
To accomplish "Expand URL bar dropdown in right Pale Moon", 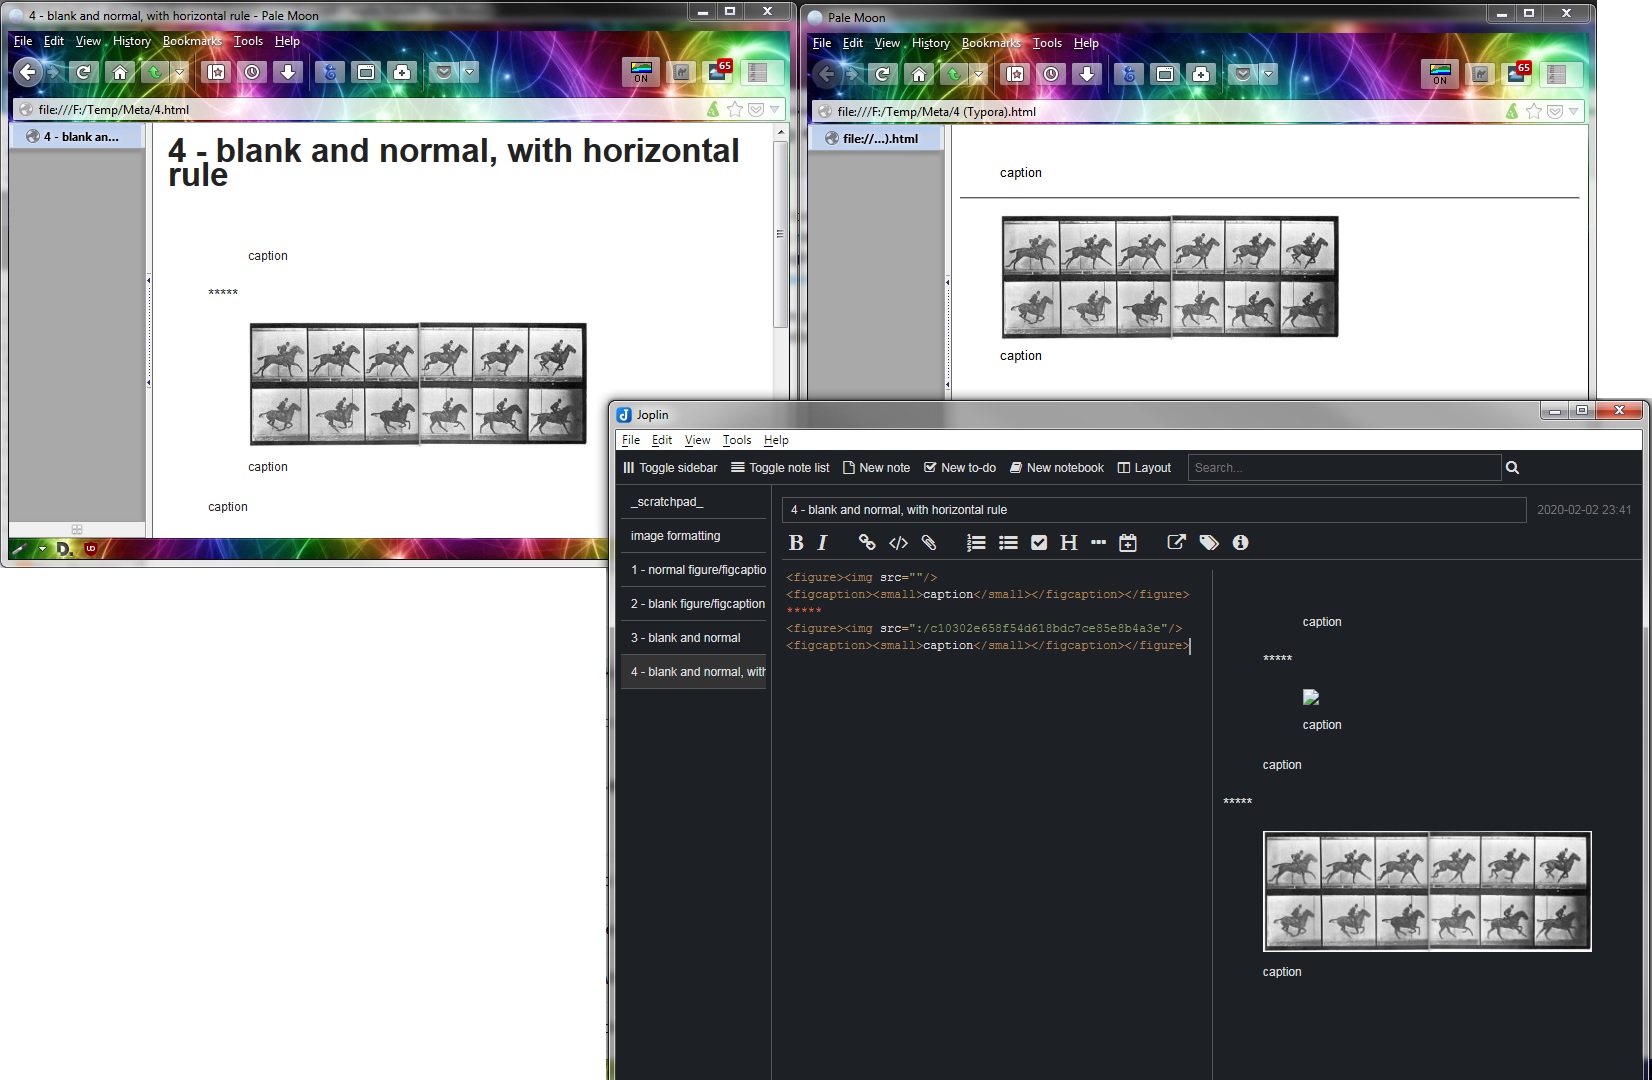I will click(x=1573, y=111).
